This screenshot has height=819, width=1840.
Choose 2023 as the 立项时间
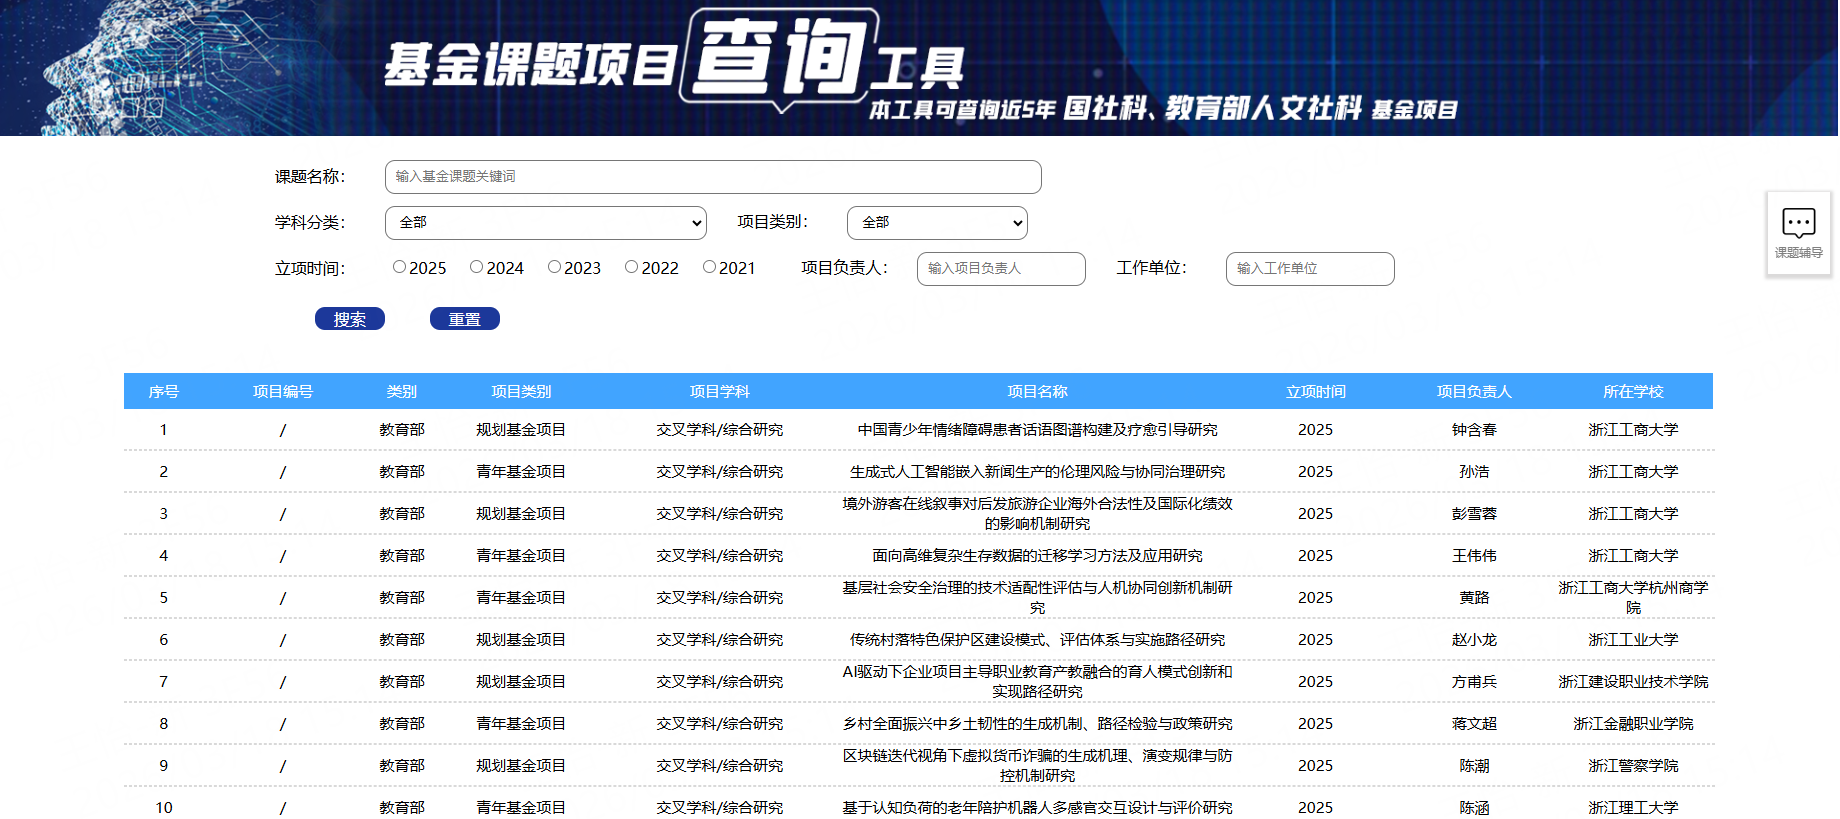pyautogui.click(x=554, y=267)
